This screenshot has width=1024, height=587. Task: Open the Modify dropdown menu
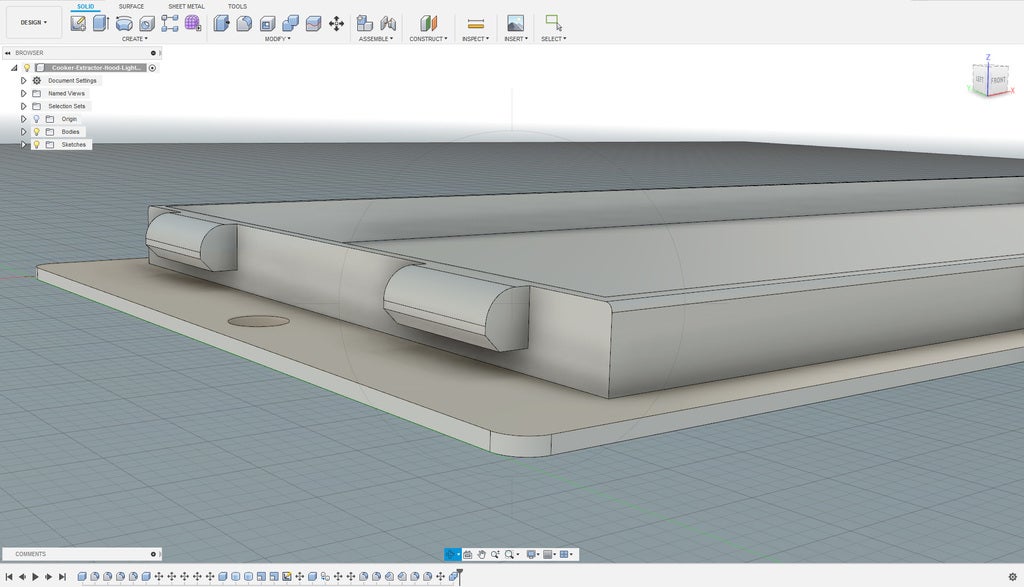tap(277, 39)
